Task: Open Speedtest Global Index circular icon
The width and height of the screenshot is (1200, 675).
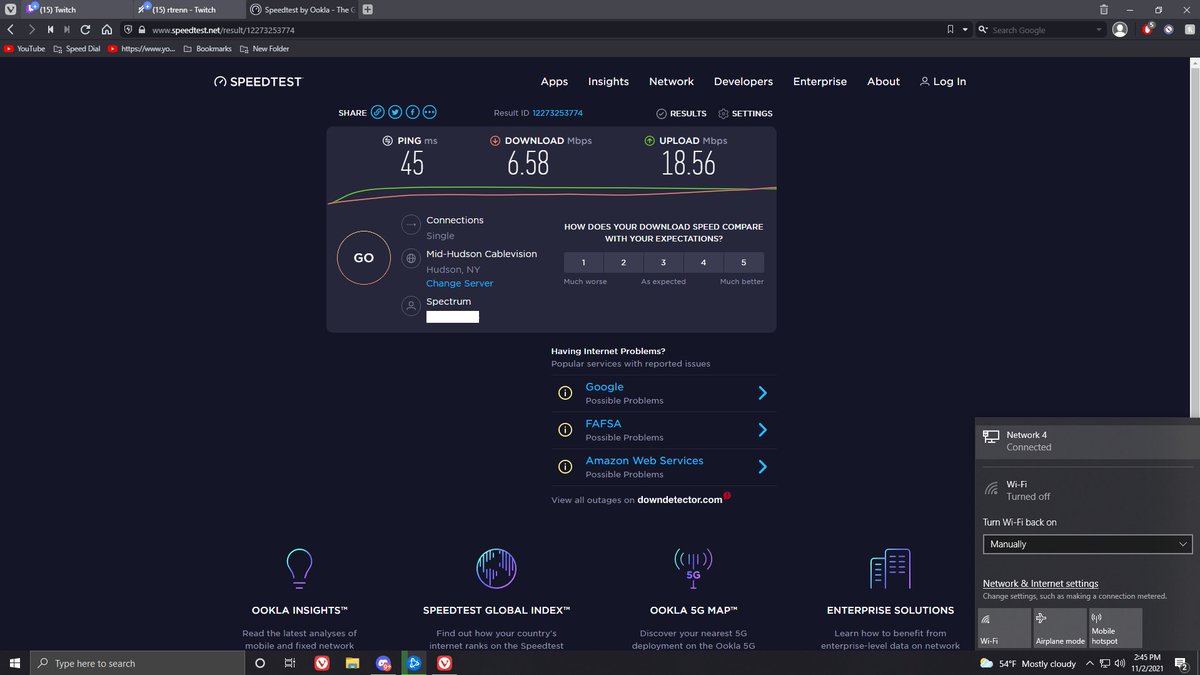Action: (x=496, y=567)
